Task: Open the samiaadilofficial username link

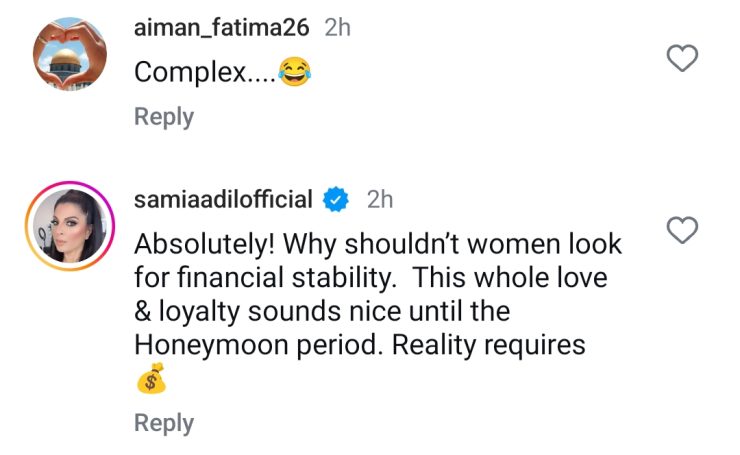Action: 223,200
